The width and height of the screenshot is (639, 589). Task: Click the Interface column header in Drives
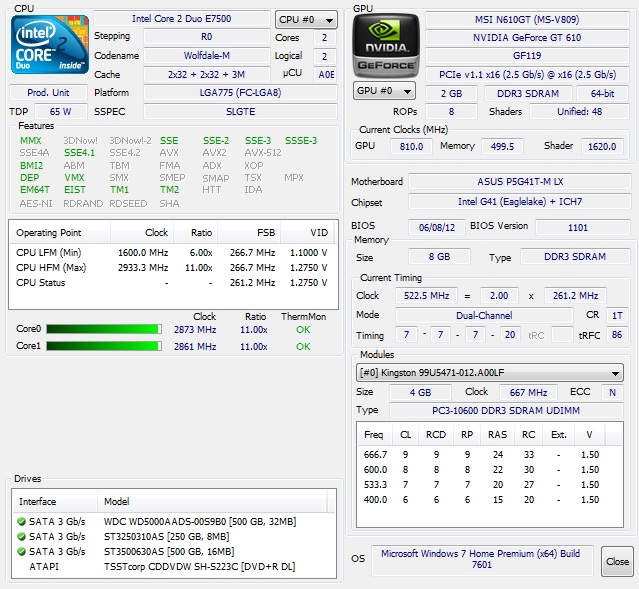[55, 501]
